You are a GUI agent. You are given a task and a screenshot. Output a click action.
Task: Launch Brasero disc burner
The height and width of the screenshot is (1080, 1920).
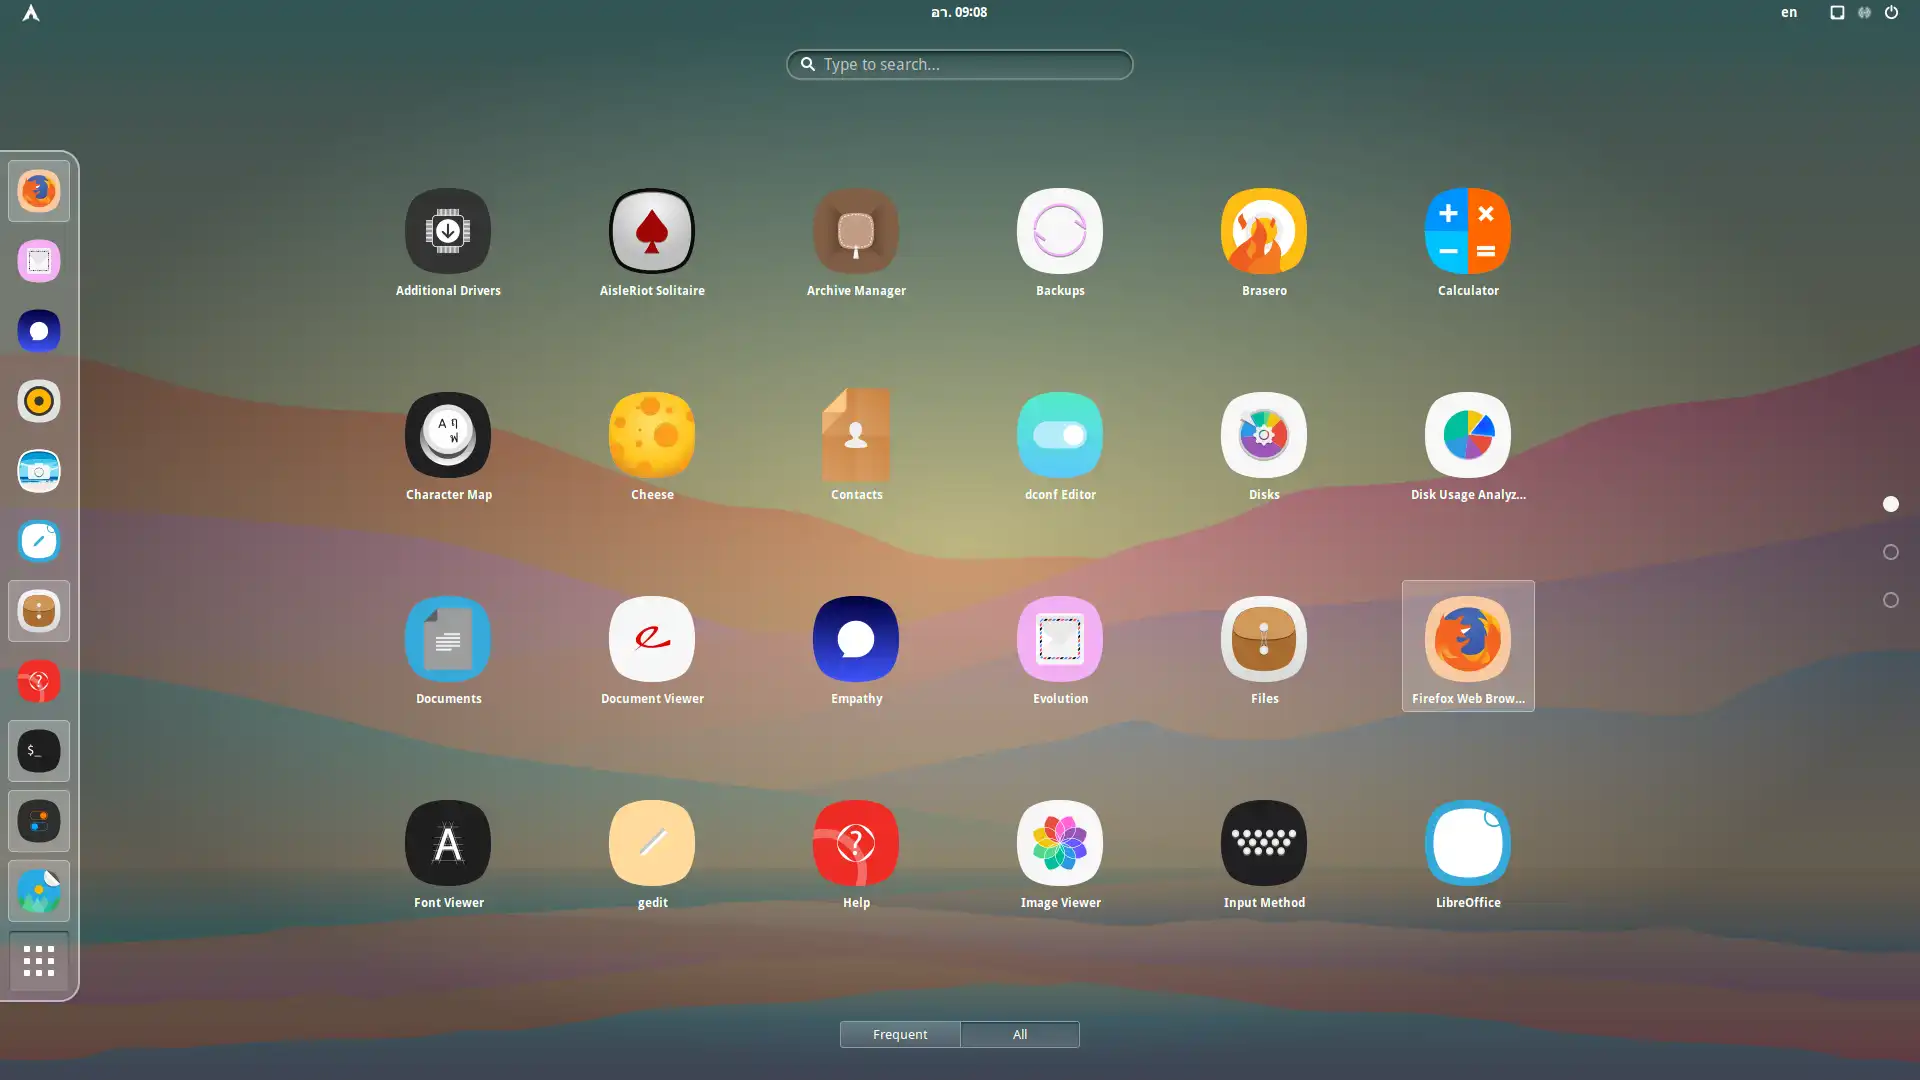[x=1265, y=231]
